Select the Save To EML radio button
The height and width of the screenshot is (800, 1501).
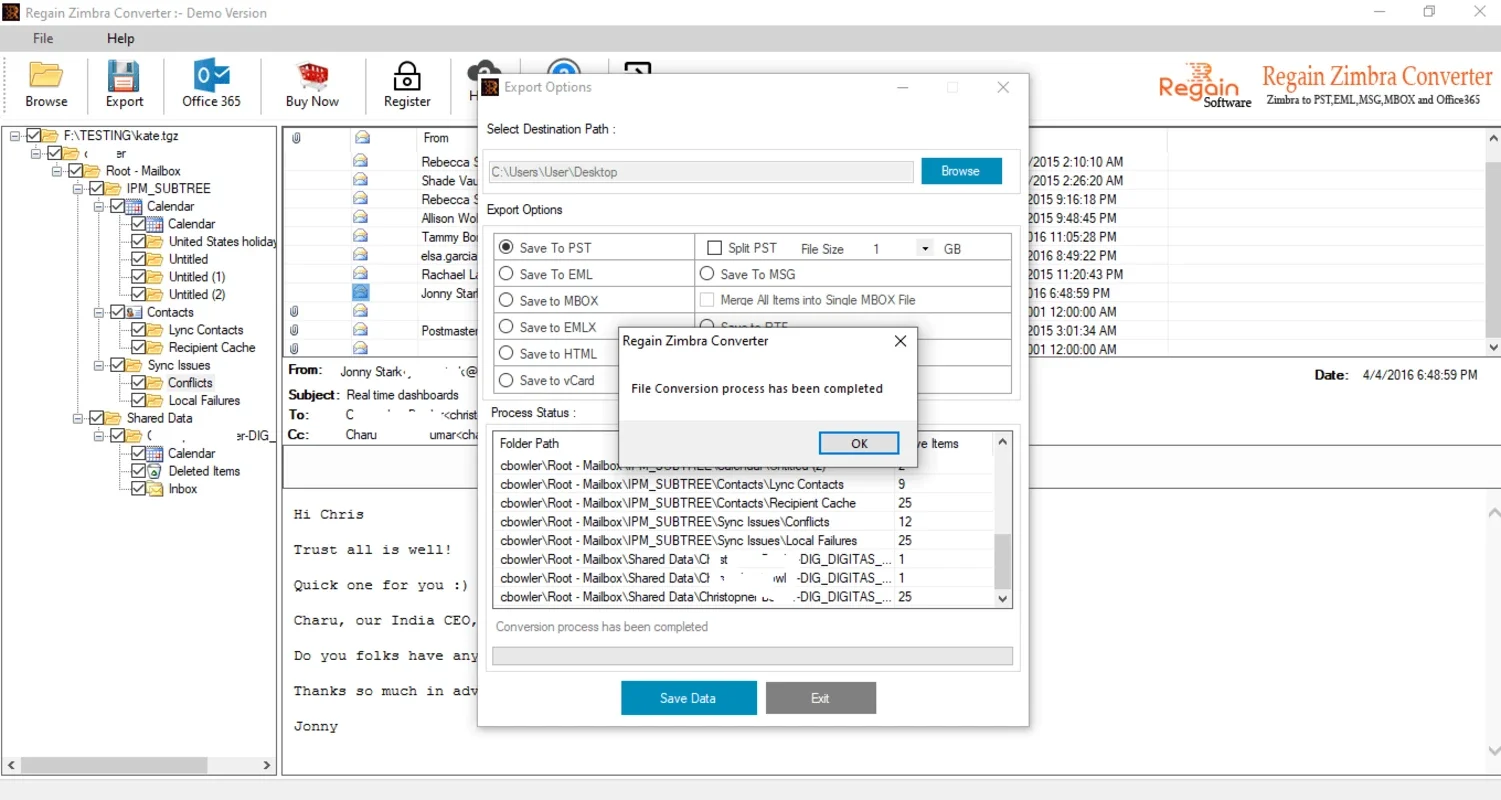click(506, 273)
